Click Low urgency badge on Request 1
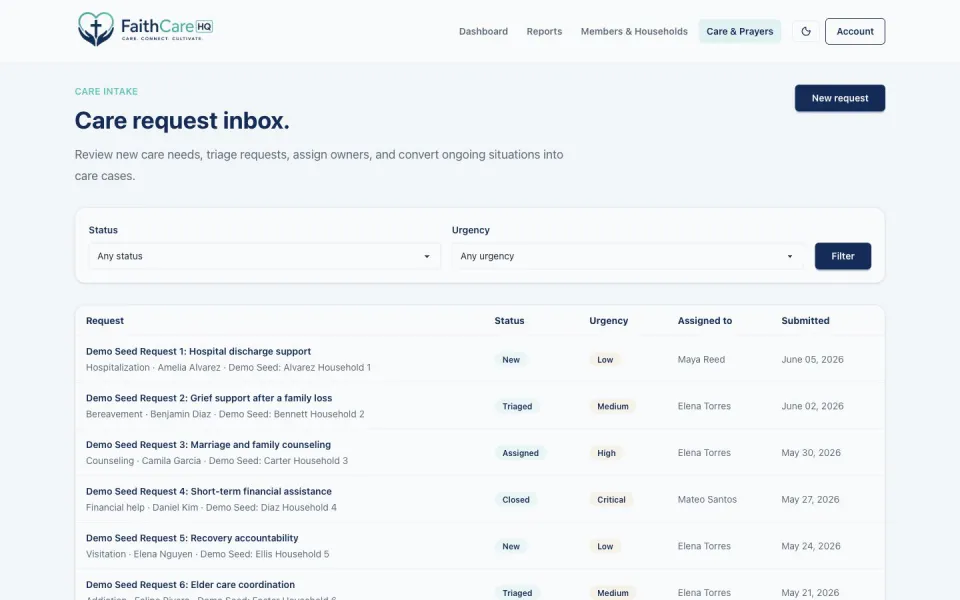Screen dimensions: 960x600 click(605, 360)
